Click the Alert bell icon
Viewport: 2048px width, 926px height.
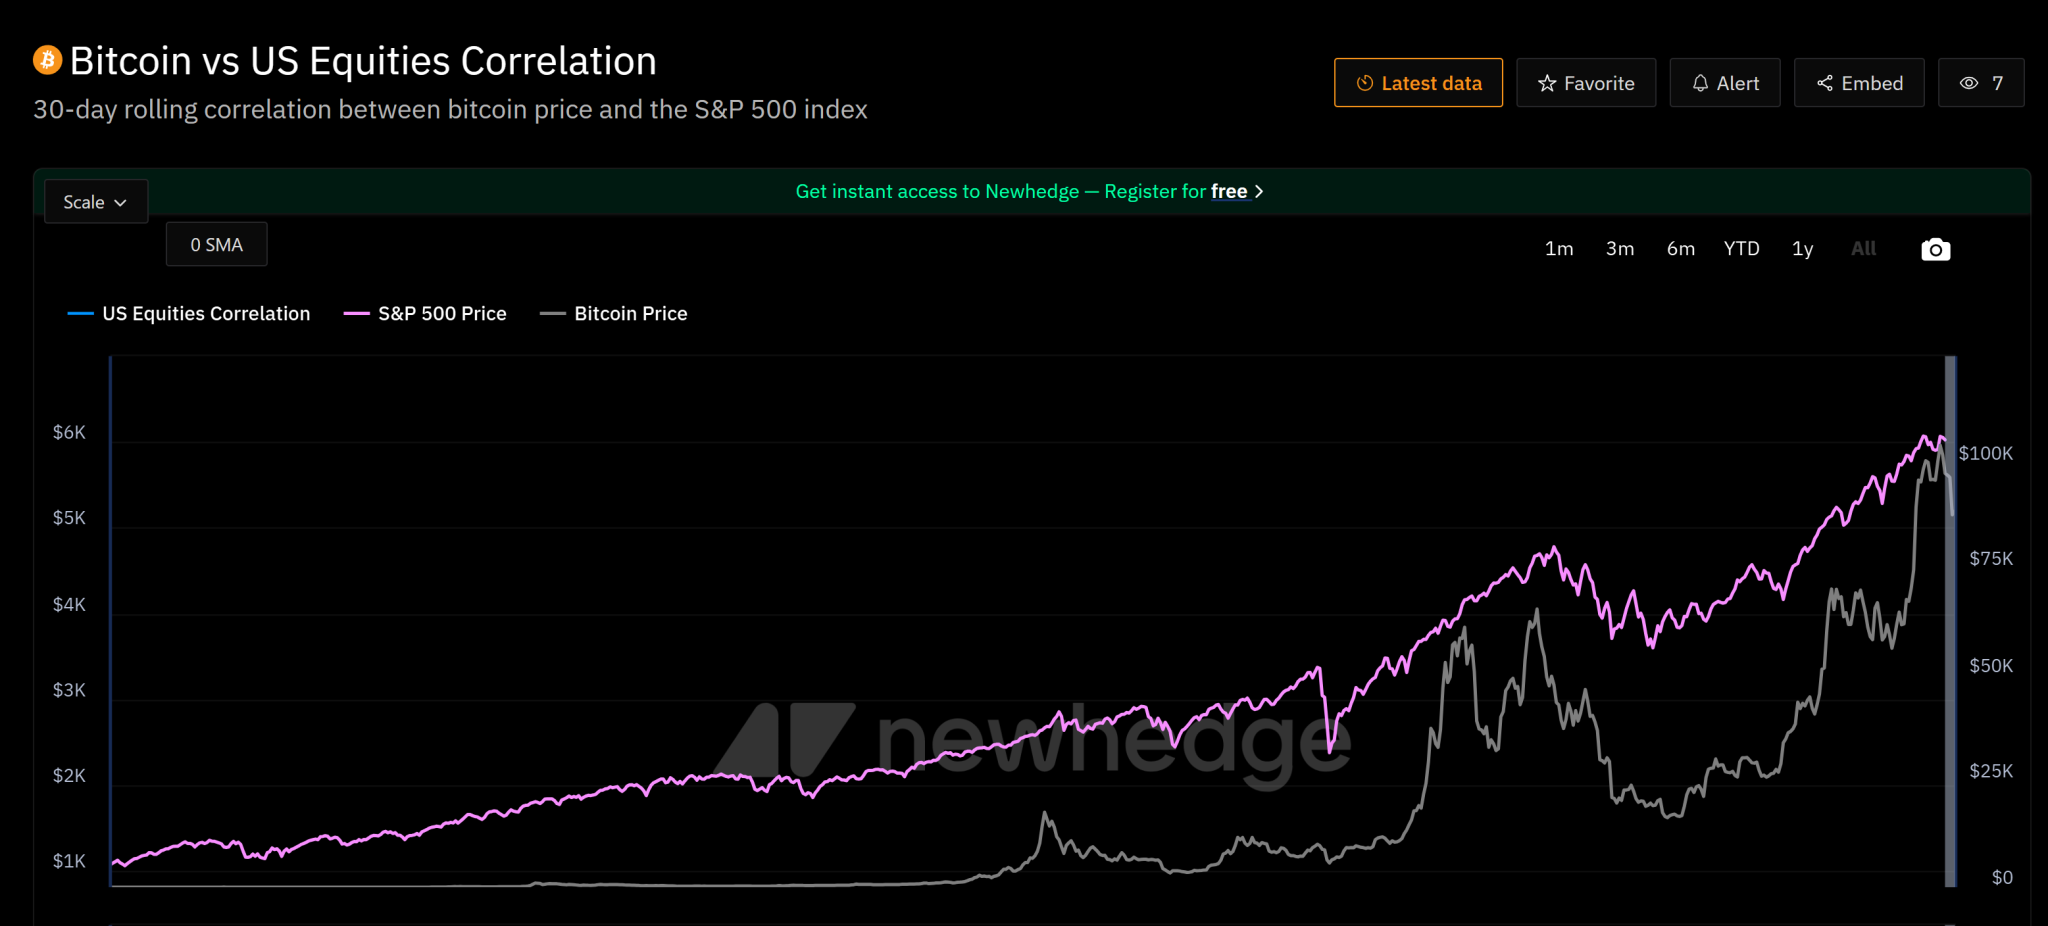click(1700, 83)
